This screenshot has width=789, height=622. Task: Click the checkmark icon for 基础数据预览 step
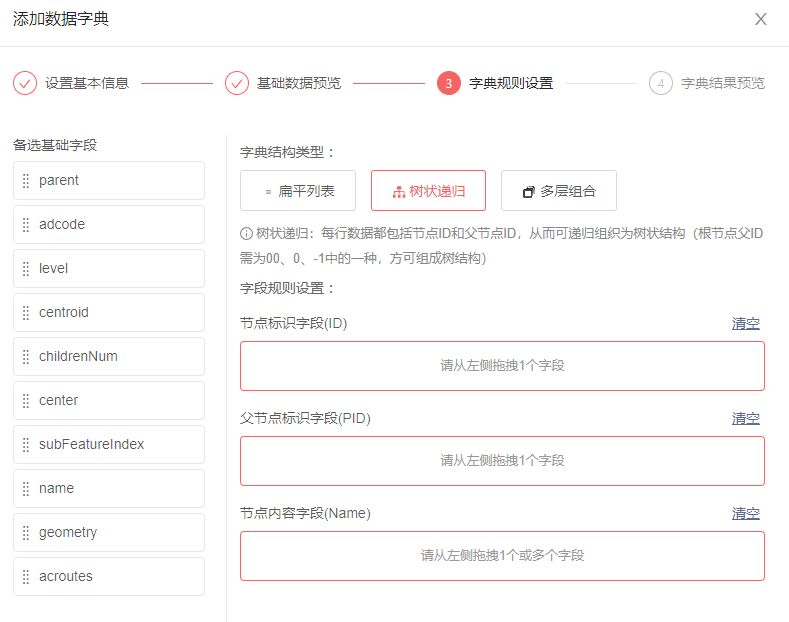pos(237,83)
